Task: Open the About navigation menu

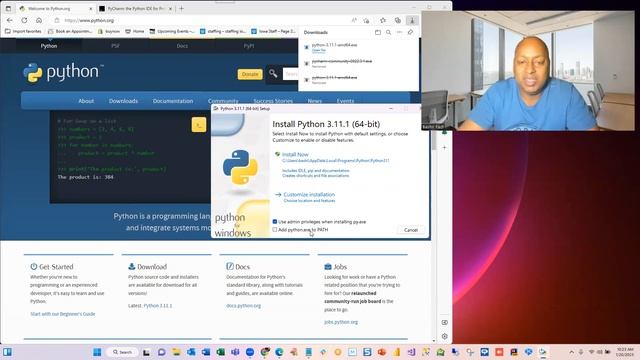Action: (x=86, y=101)
